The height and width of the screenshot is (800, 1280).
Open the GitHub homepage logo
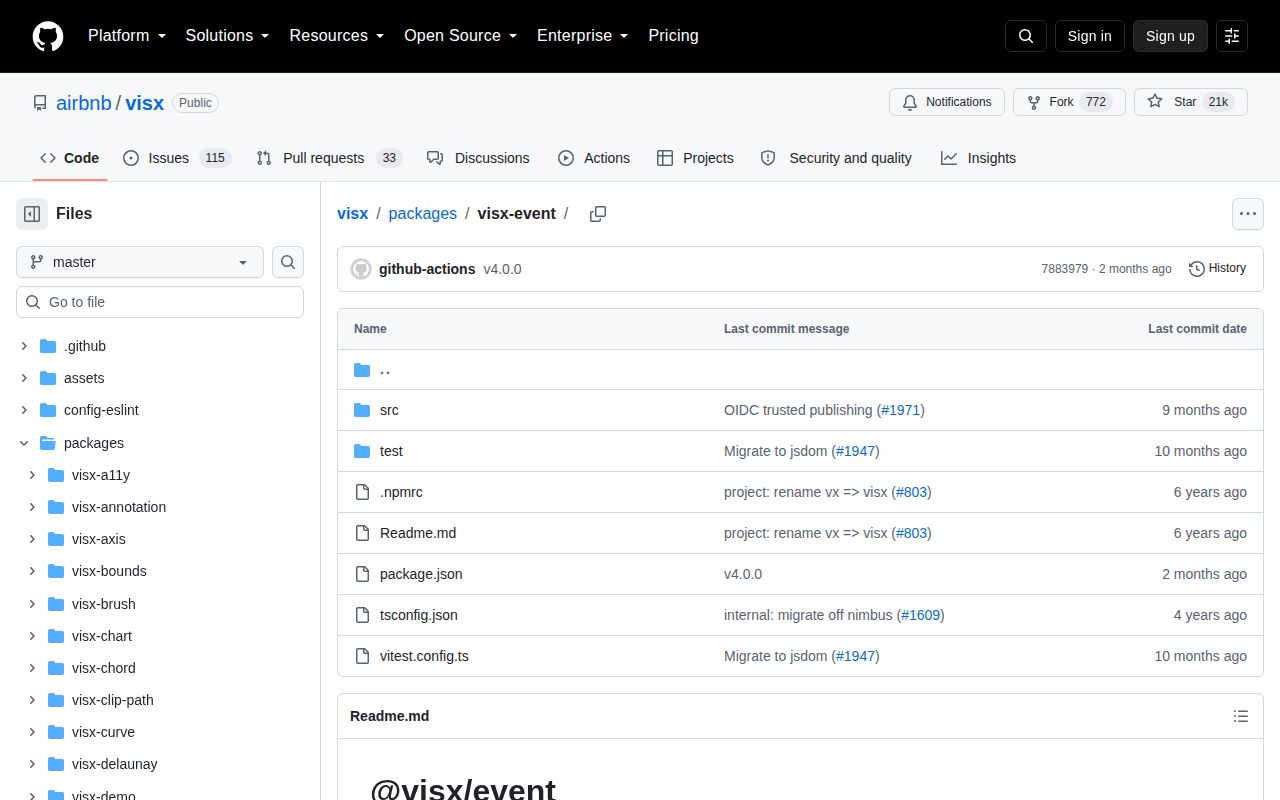[x=48, y=36]
